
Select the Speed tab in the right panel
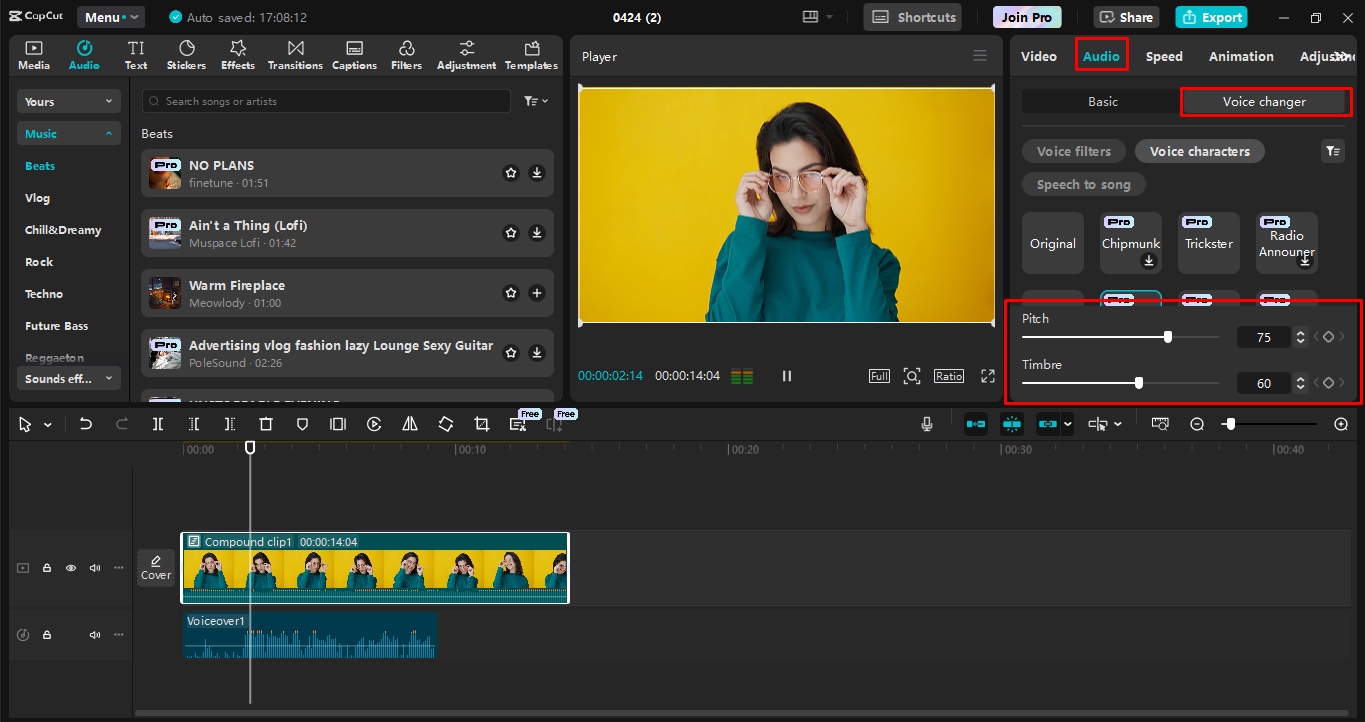tap(1163, 56)
